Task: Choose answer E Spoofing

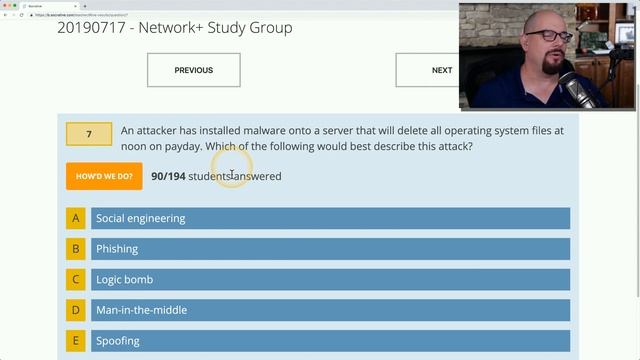Action: click(x=330, y=341)
